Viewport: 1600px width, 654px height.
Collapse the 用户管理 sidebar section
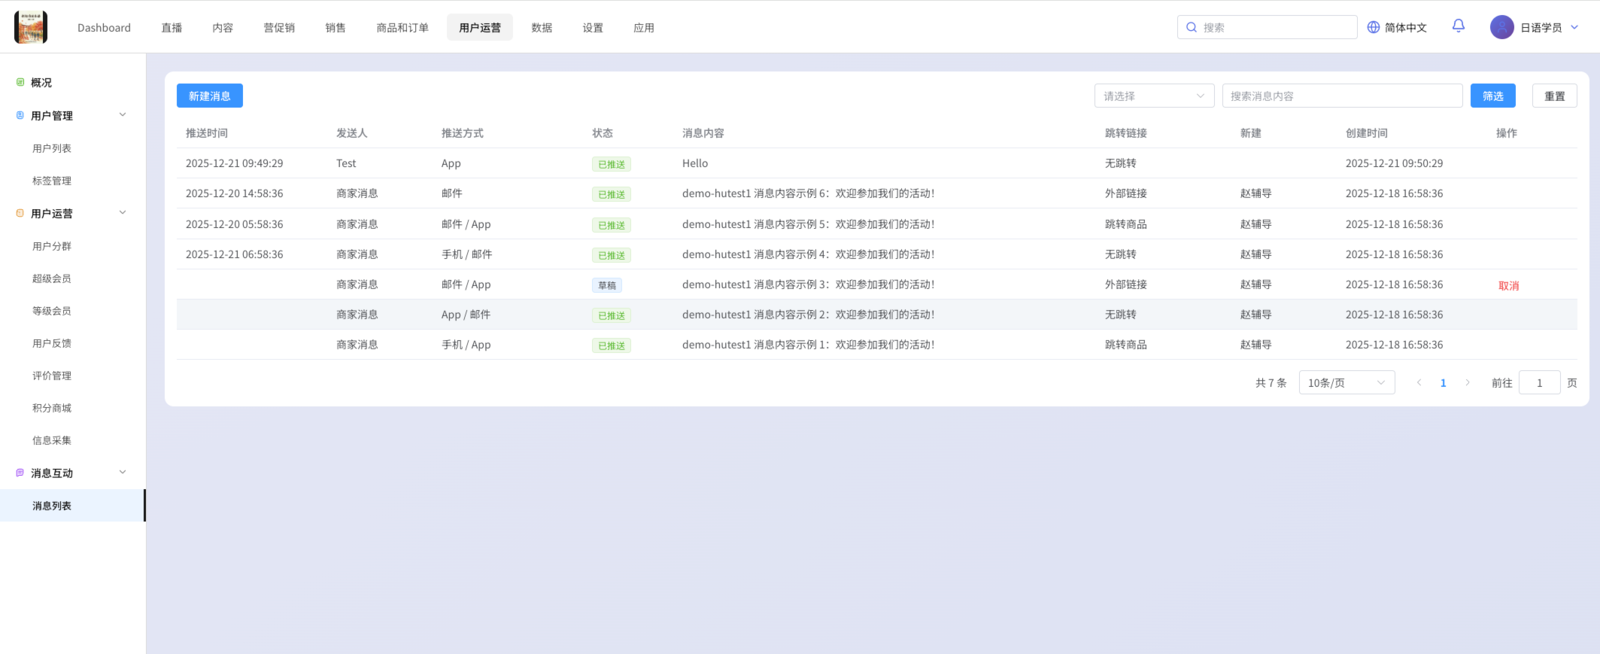[x=123, y=115]
